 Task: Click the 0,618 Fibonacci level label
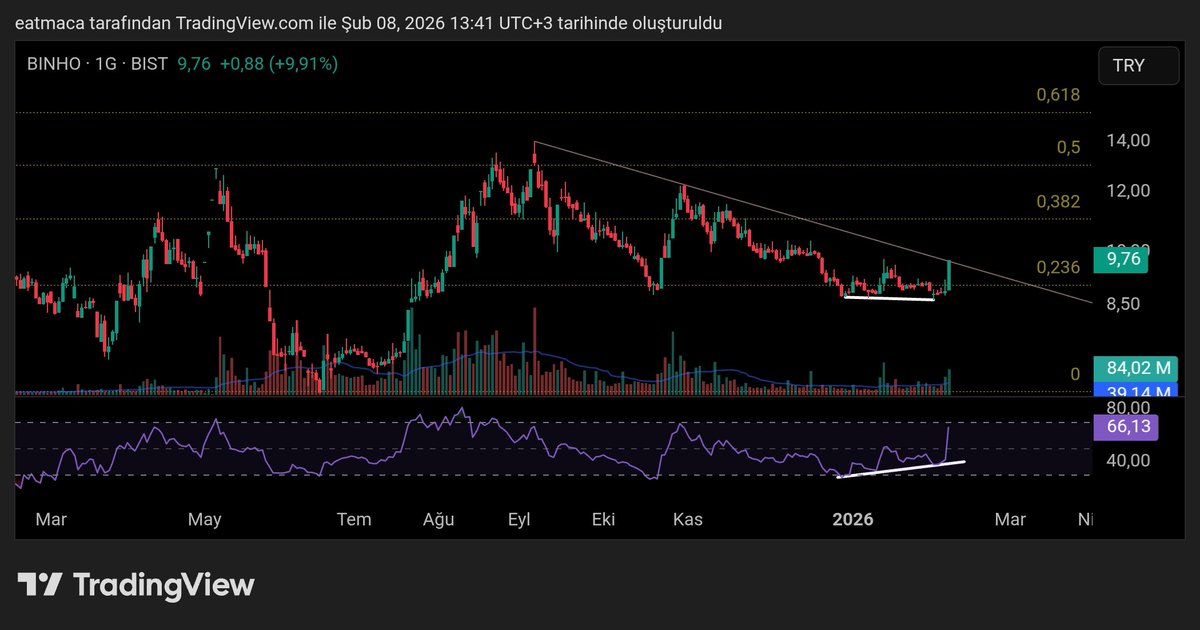1058,95
